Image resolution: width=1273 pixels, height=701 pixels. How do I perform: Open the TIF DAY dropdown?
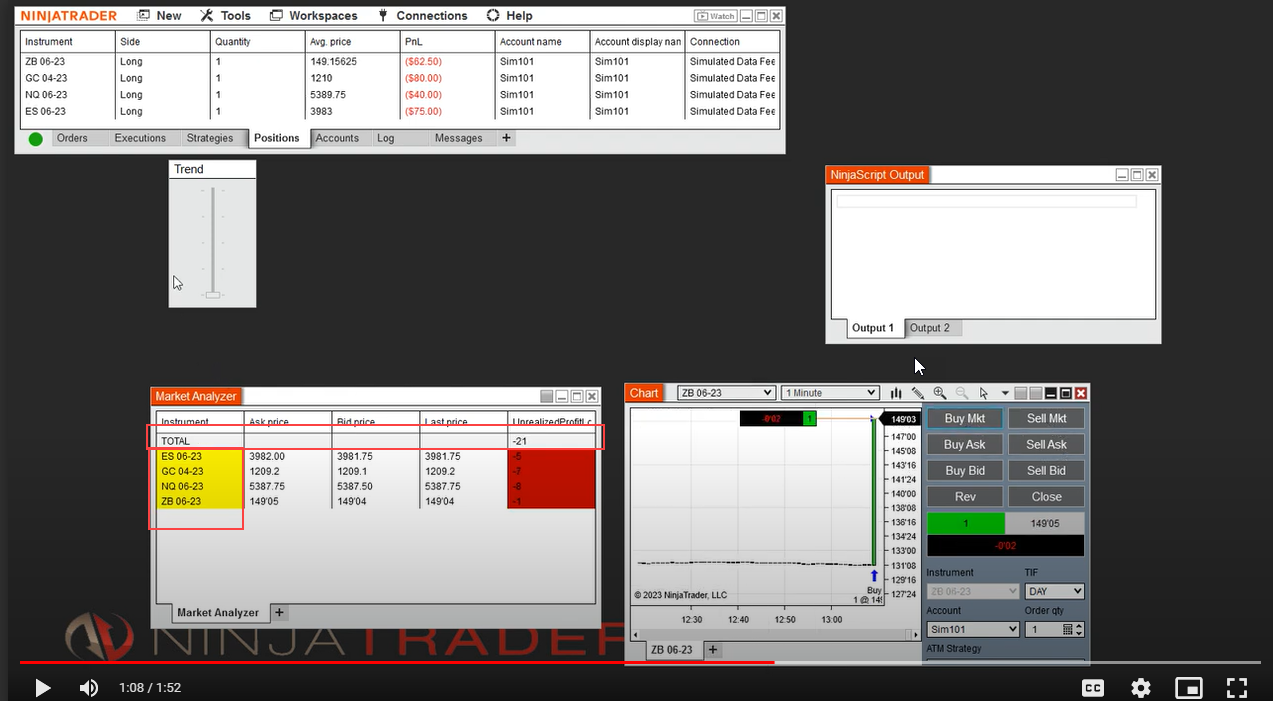(x=1054, y=592)
